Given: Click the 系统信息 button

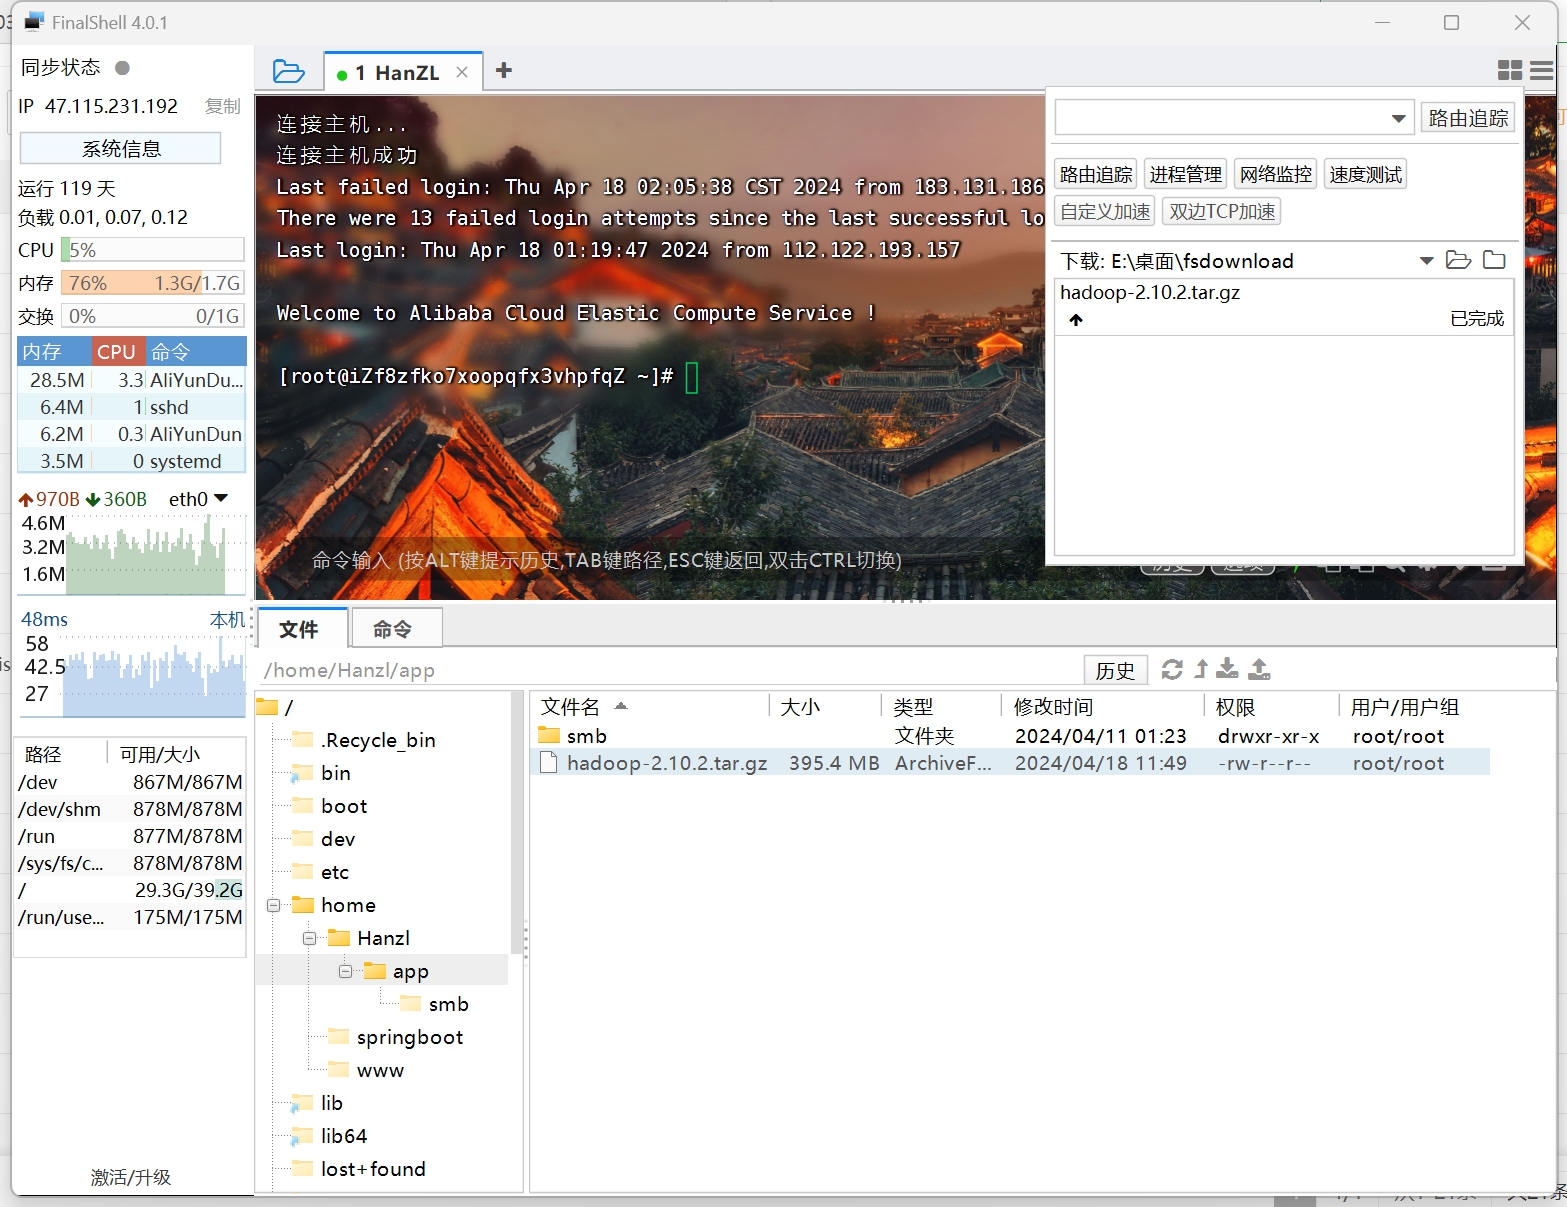Looking at the screenshot, I should pos(121,148).
